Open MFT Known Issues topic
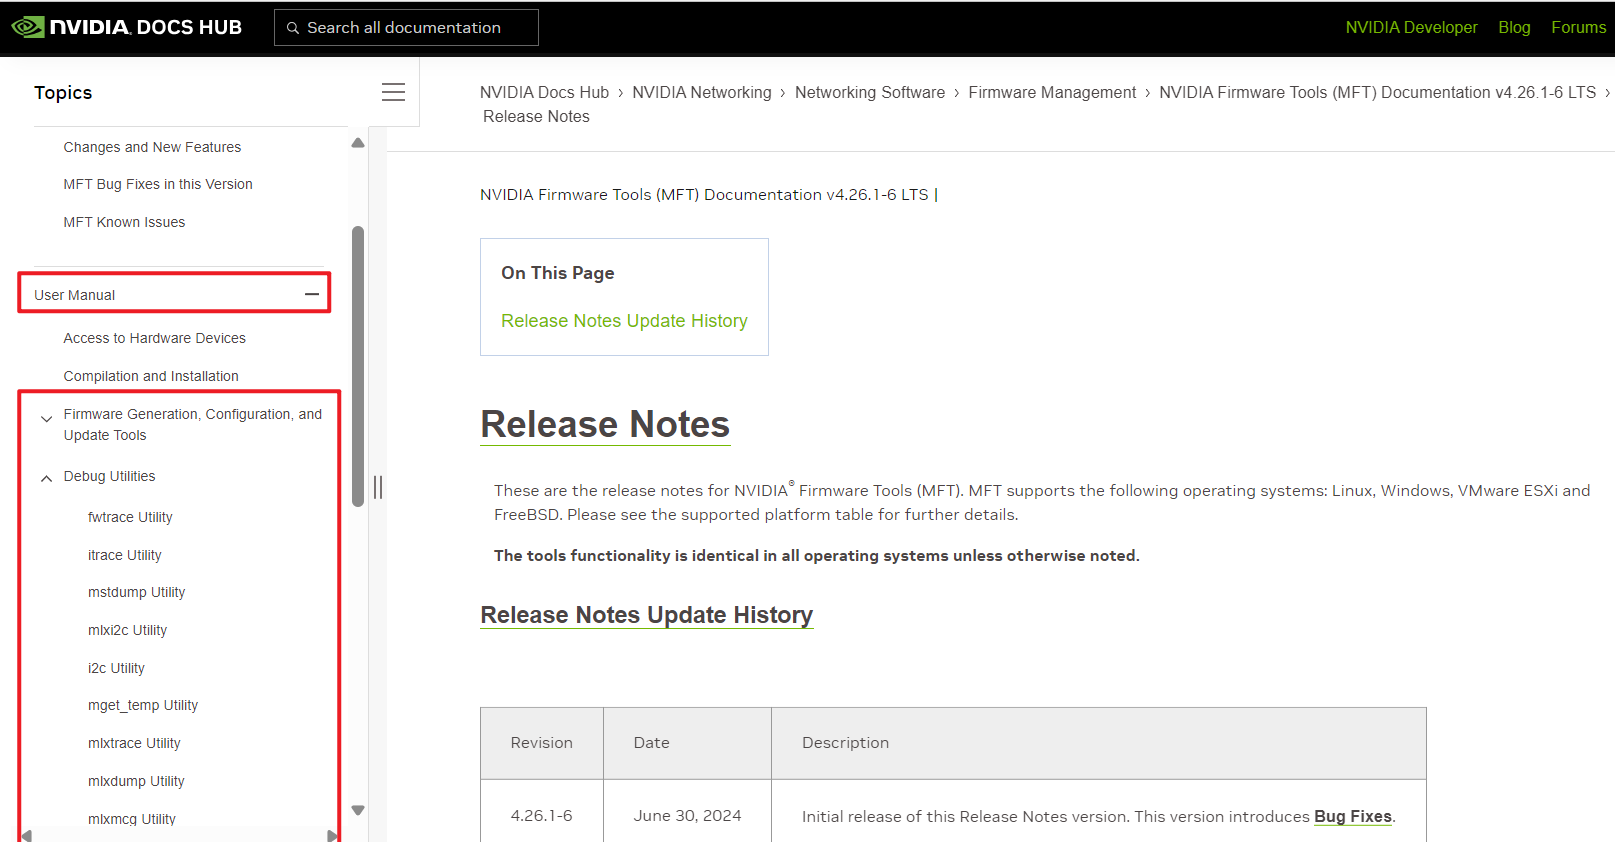 (x=124, y=222)
